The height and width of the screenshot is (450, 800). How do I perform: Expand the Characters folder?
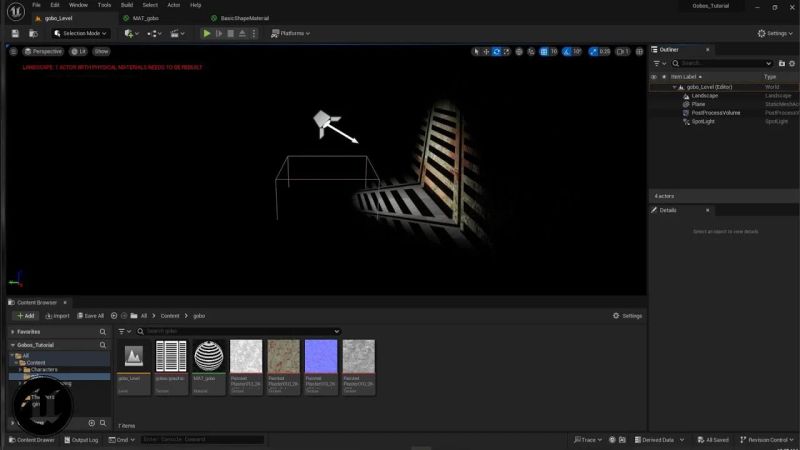click(20, 369)
